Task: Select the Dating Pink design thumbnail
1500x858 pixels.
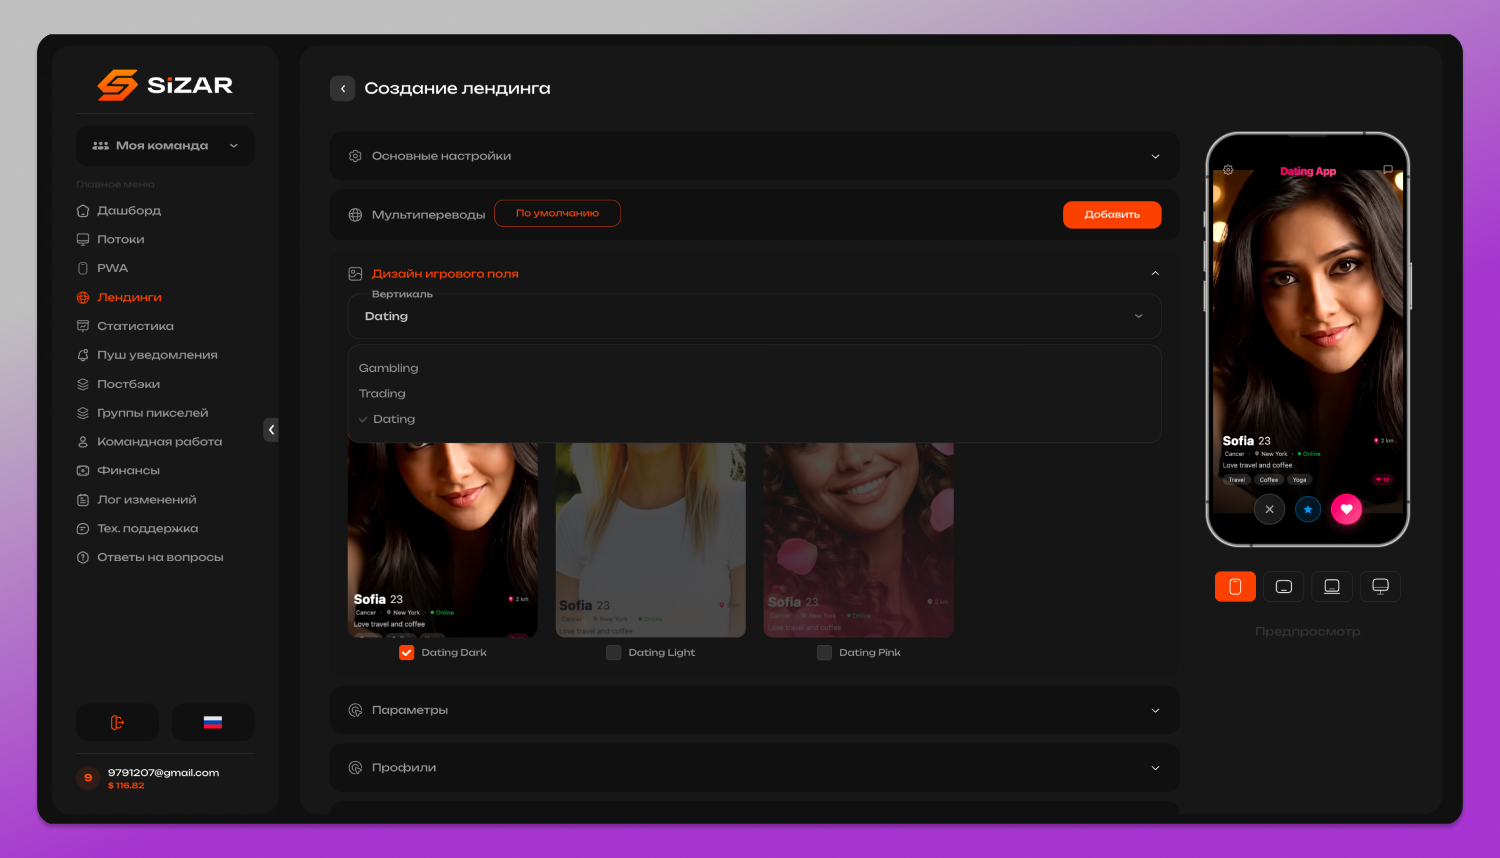Action: (x=859, y=540)
